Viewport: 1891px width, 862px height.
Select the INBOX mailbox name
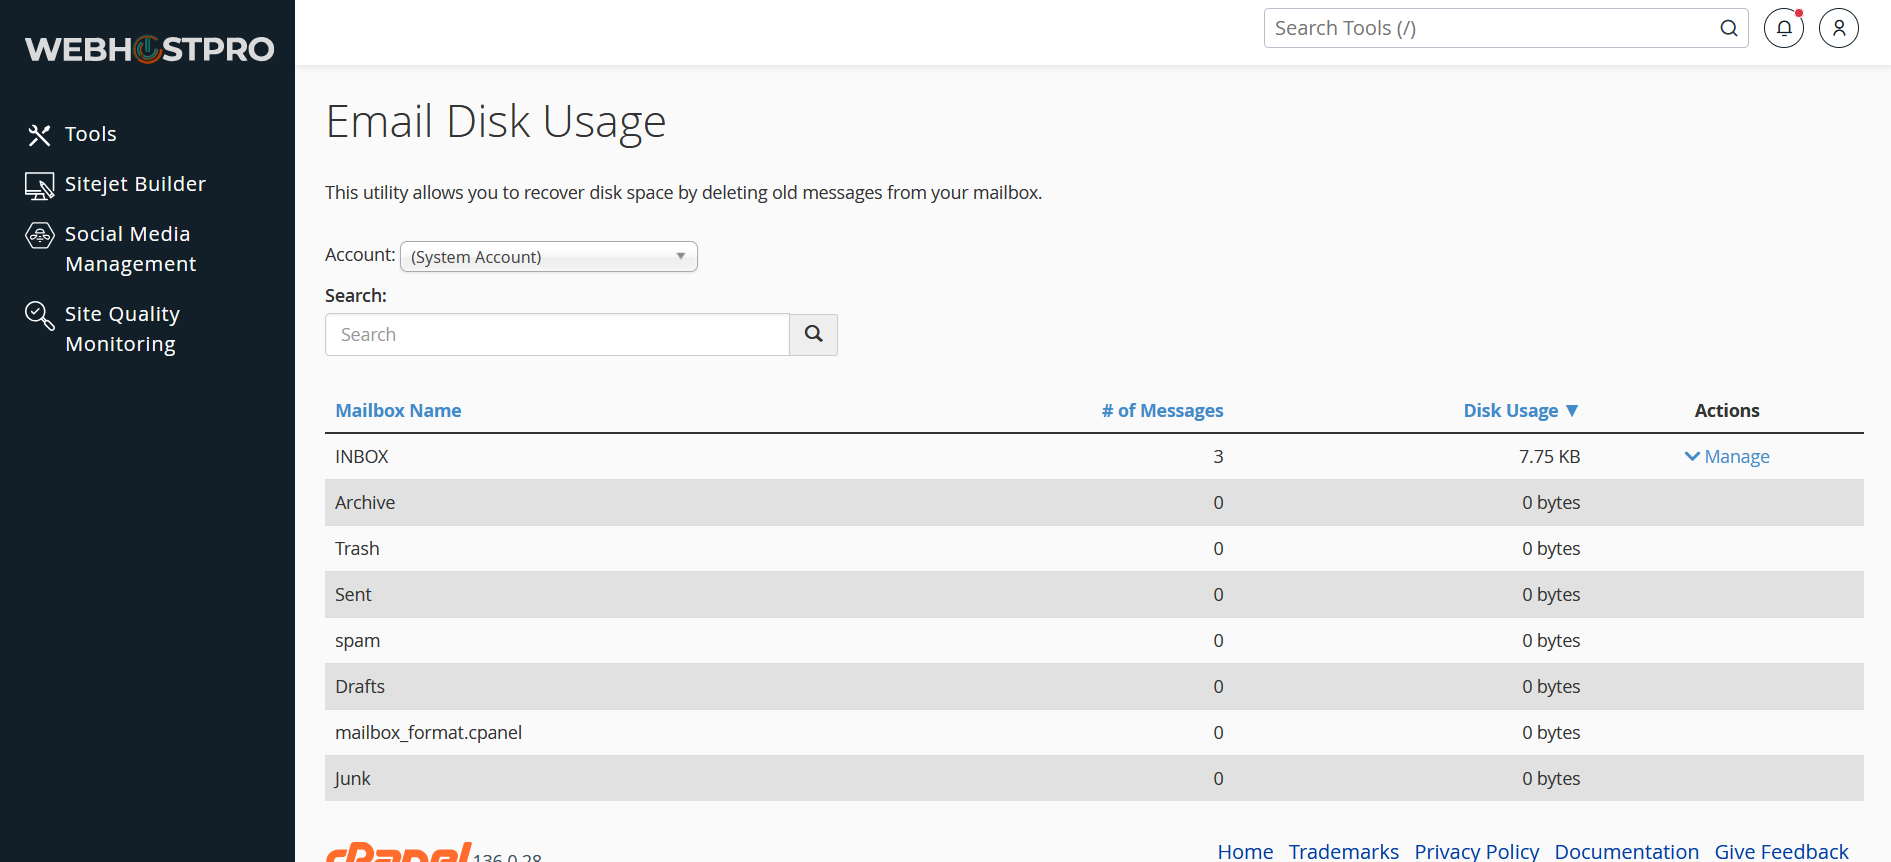(x=361, y=457)
